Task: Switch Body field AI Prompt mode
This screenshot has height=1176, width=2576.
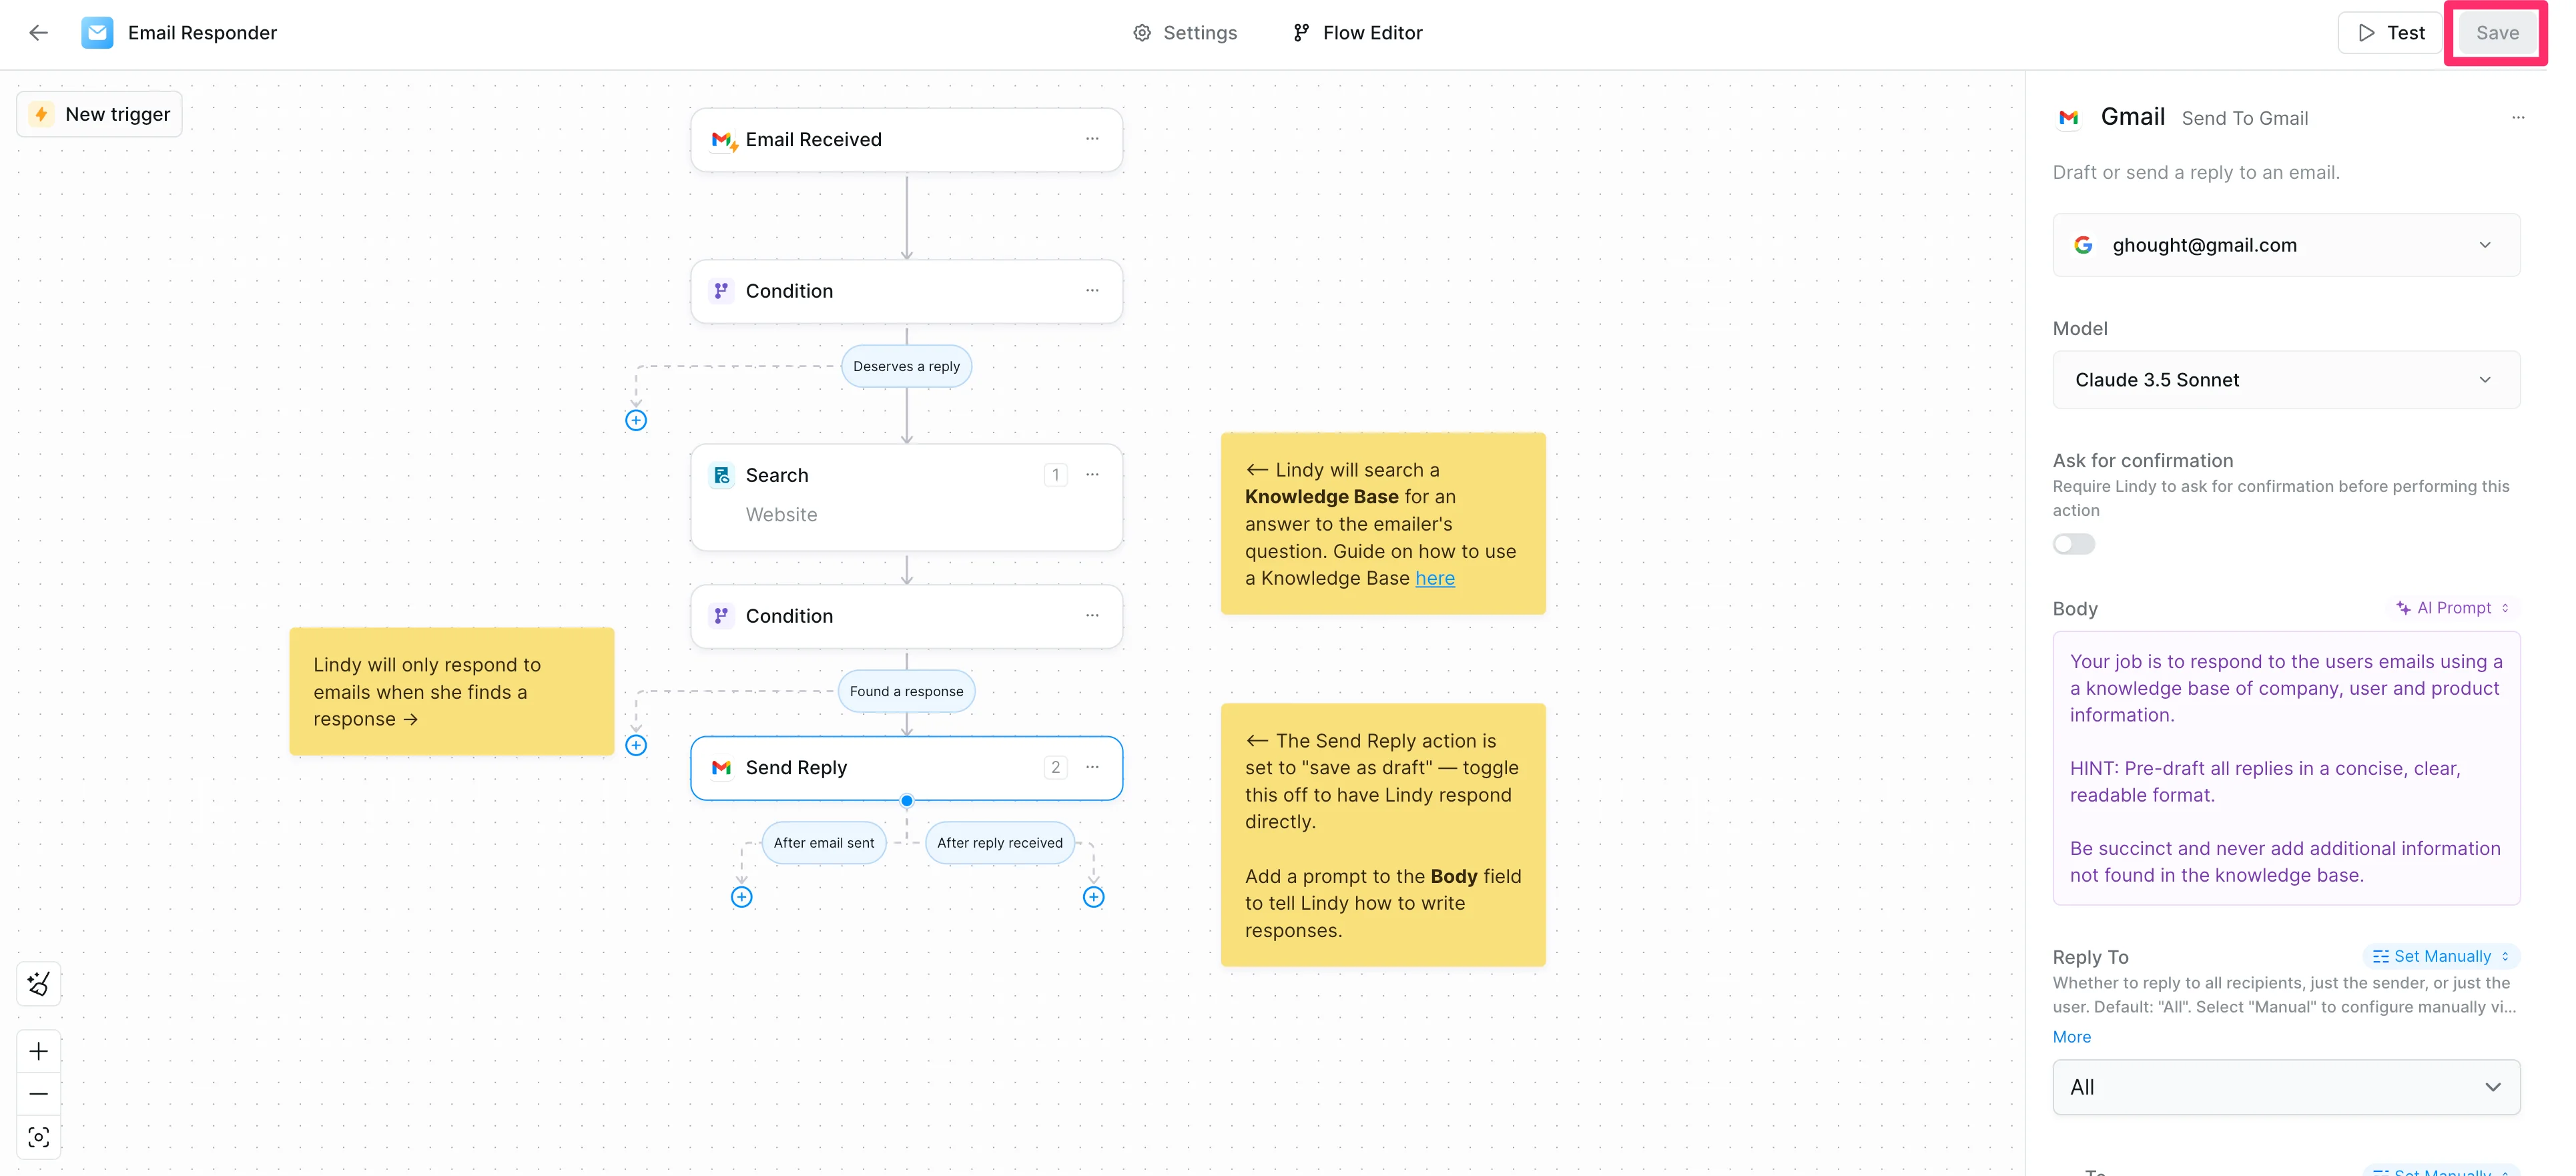Action: [2453, 608]
